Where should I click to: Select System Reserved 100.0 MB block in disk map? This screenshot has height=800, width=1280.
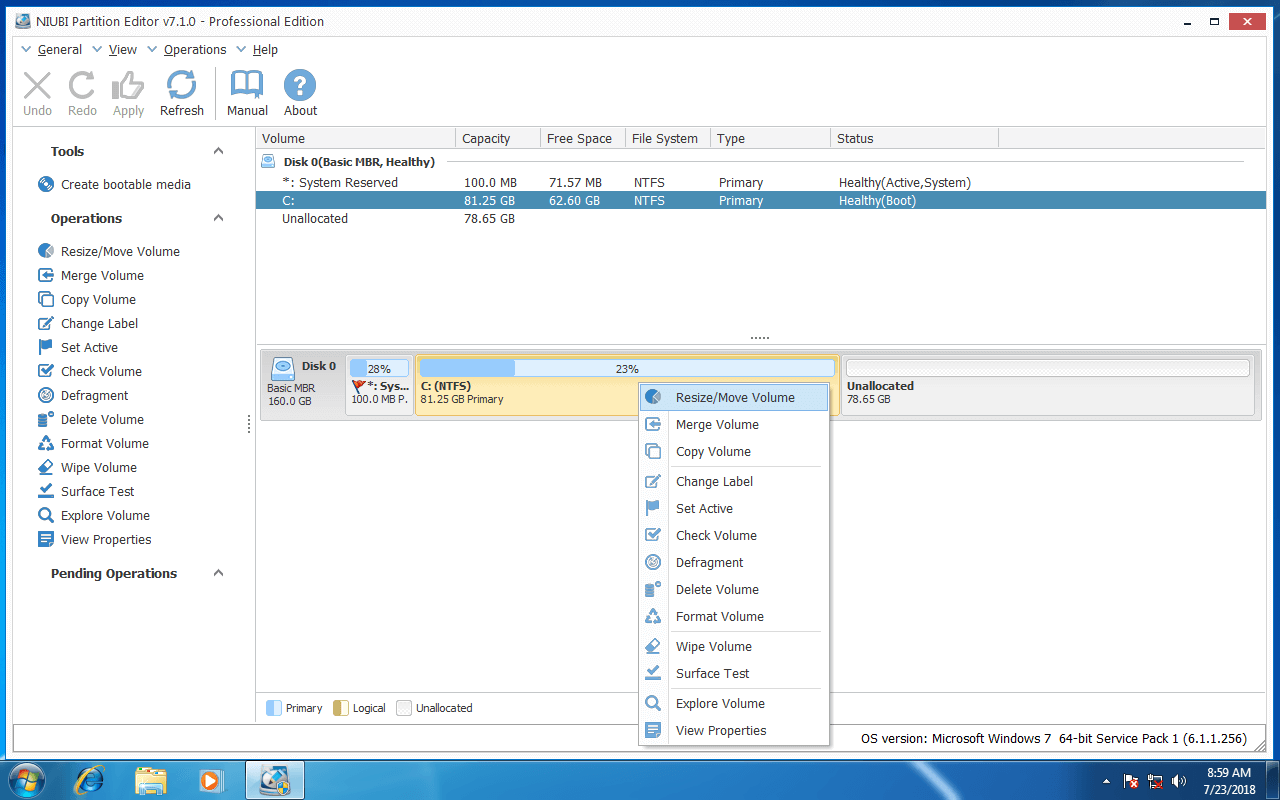pos(379,385)
